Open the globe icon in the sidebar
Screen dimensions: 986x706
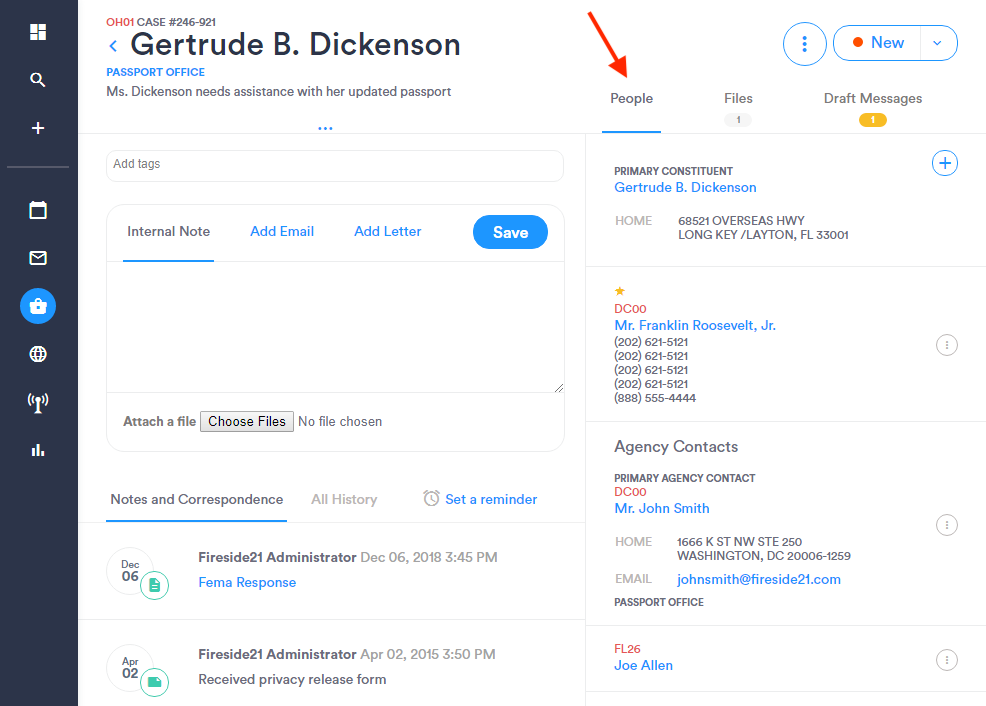[x=38, y=353]
